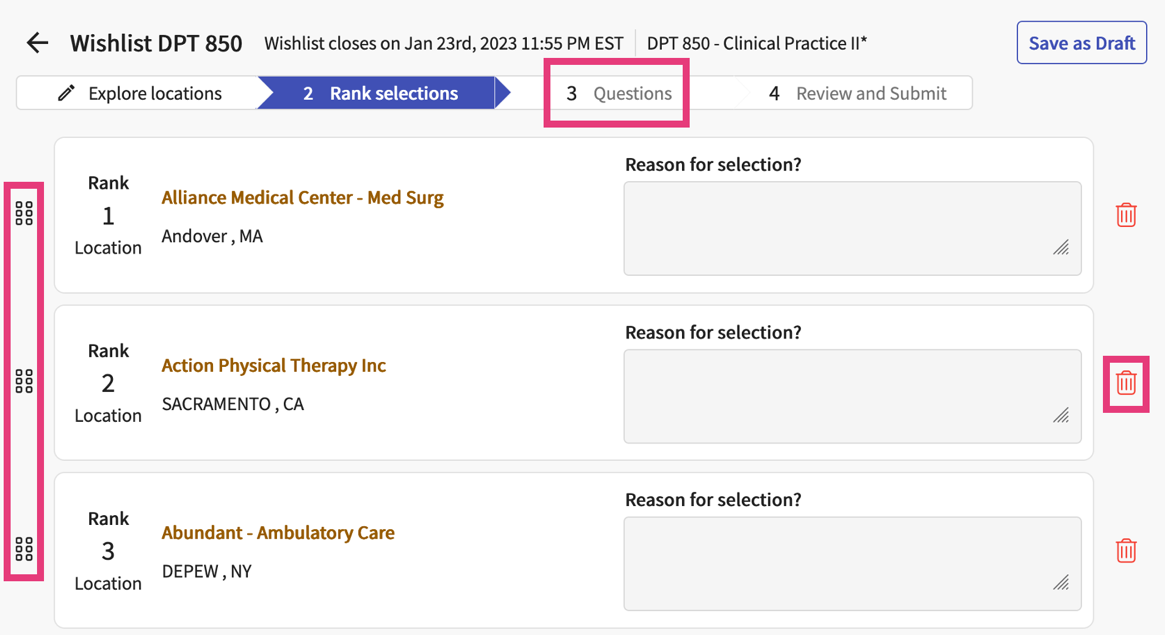Jump to Review and Submit step
This screenshot has width=1165, height=635.
click(858, 93)
